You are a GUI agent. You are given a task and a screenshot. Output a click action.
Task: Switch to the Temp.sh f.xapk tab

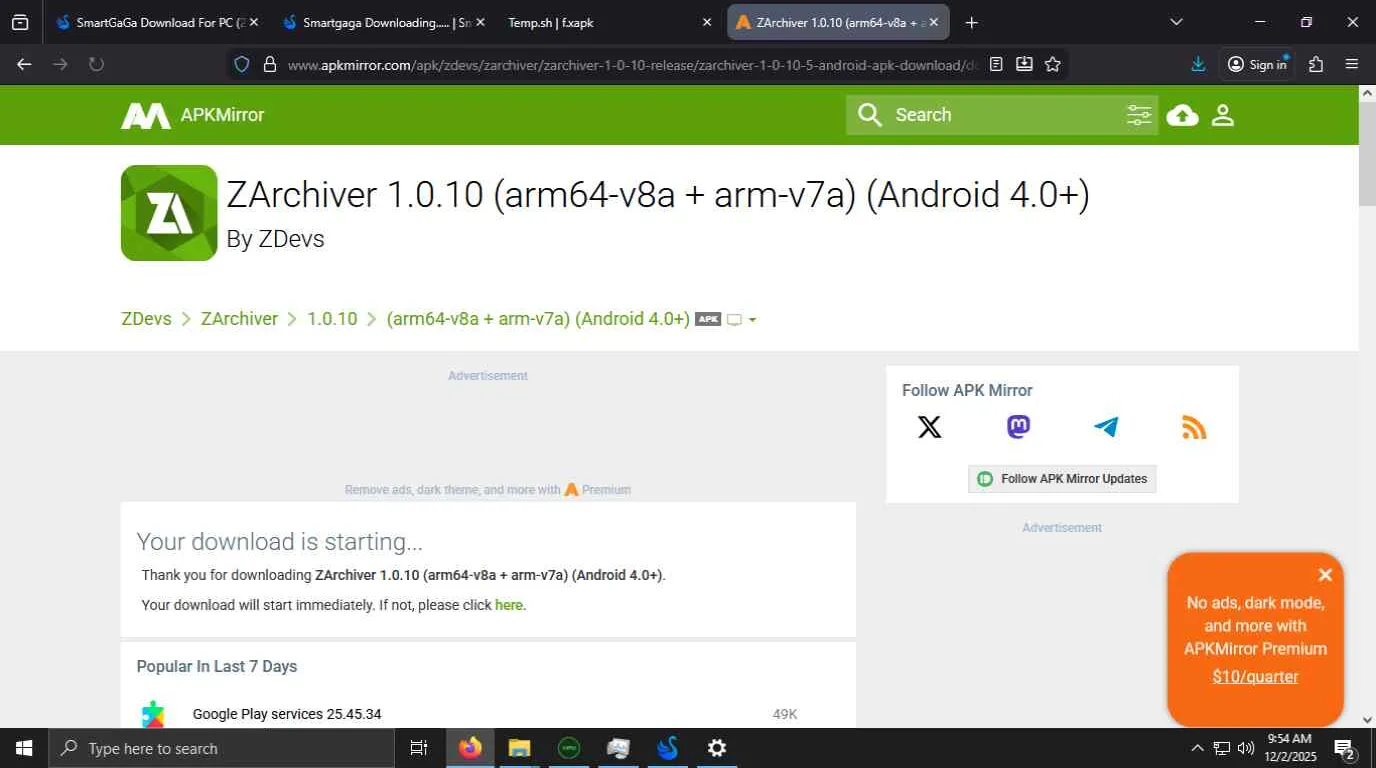(609, 22)
